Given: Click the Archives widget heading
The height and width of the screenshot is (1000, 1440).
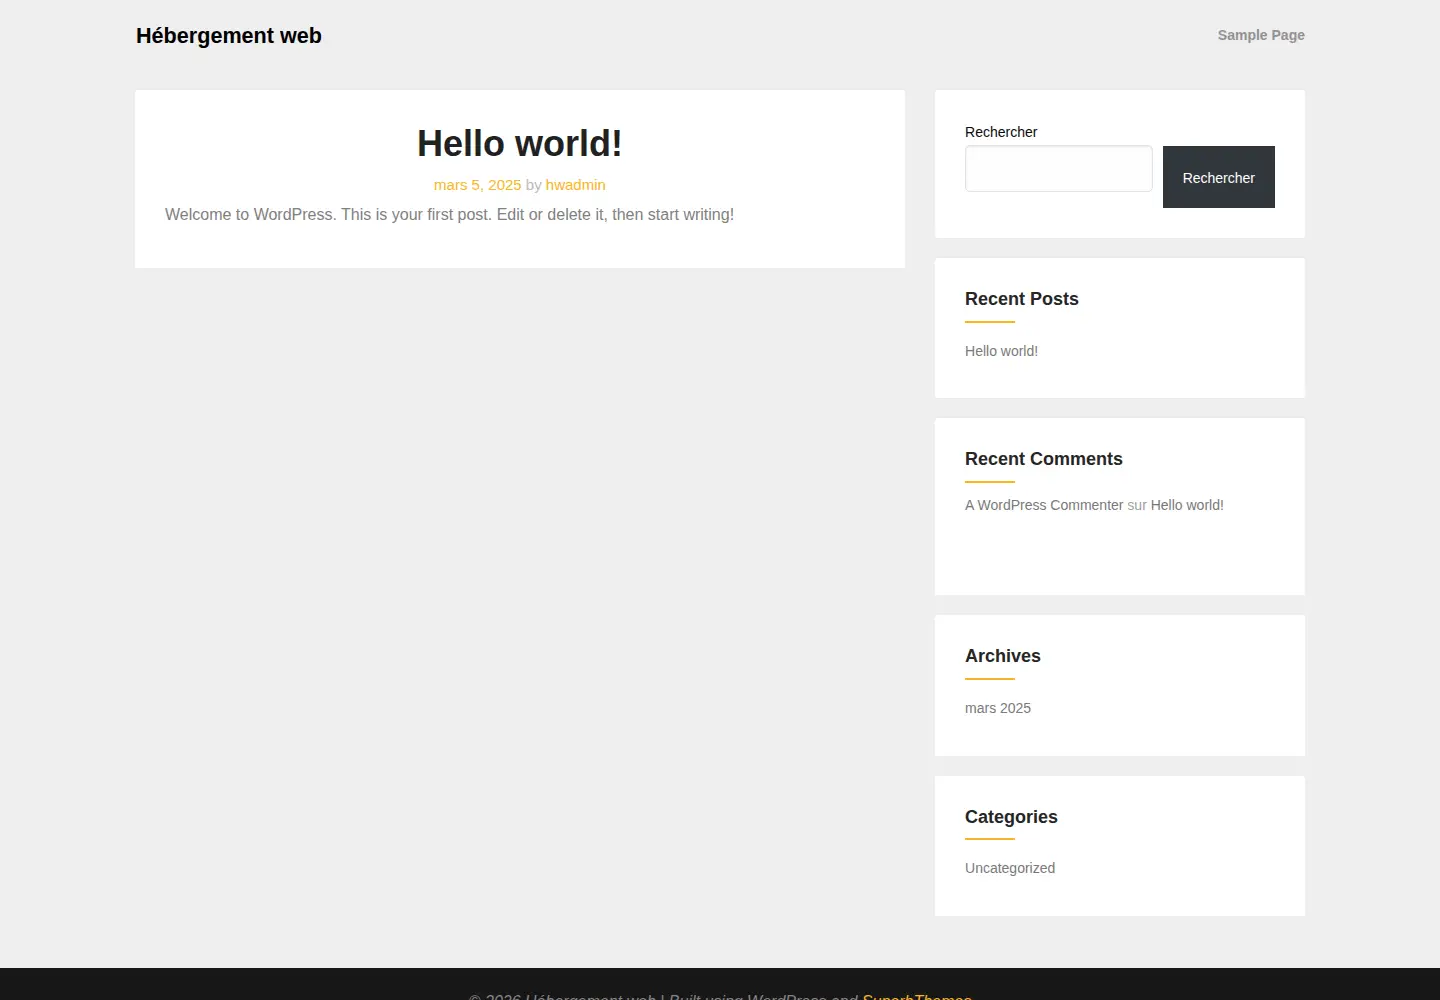Looking at the screenshot, I should pos(1003,656).
